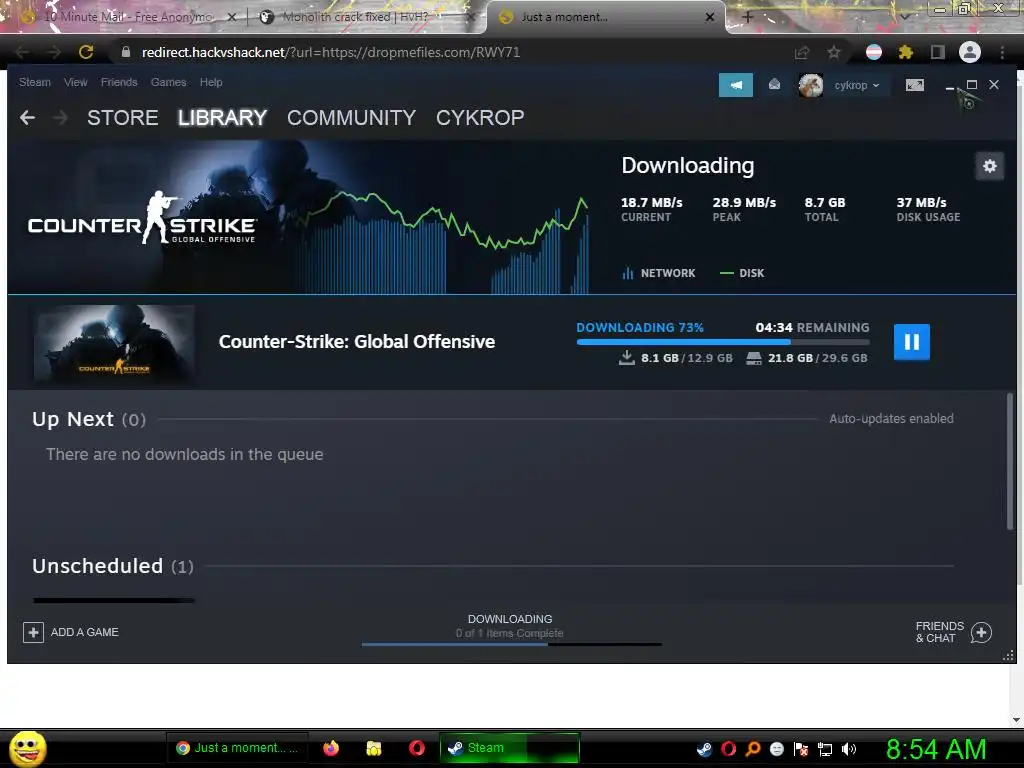Close Just a moment tab

710,17
